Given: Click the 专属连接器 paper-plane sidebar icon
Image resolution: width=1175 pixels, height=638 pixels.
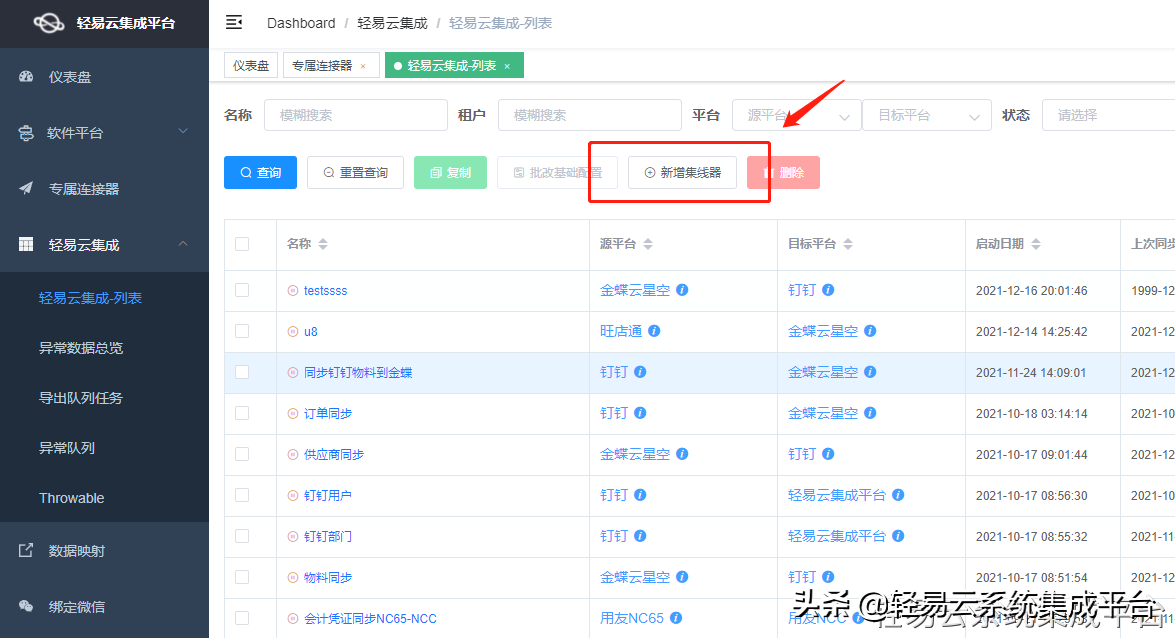Looking at the screenshot, I should click(24, 188).
